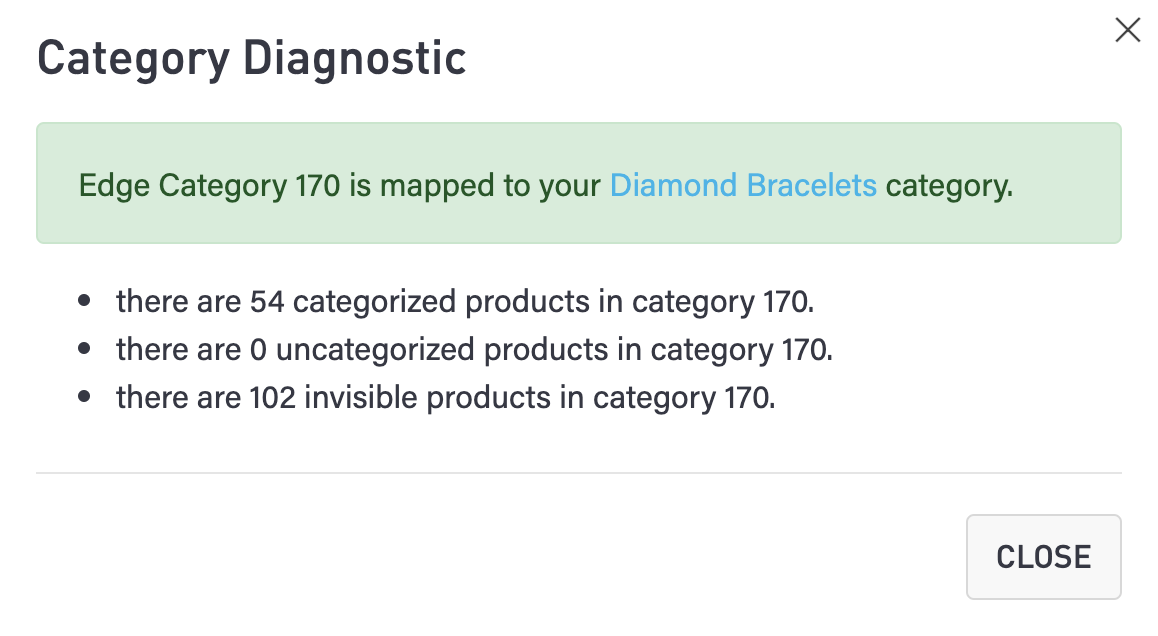Click the '0 uncategorized products' line

474,349
